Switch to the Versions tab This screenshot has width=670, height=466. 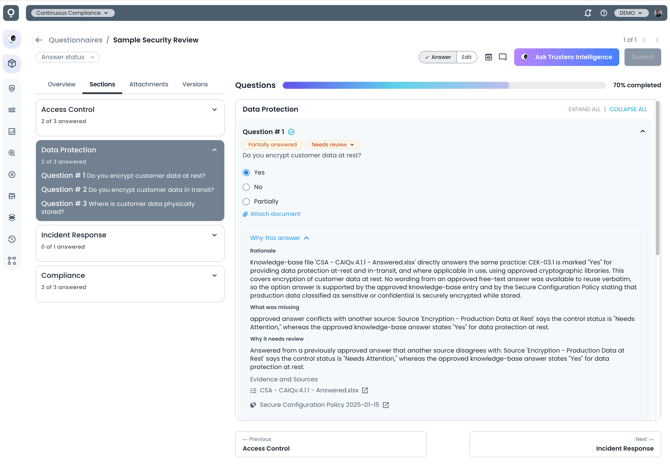195,84
